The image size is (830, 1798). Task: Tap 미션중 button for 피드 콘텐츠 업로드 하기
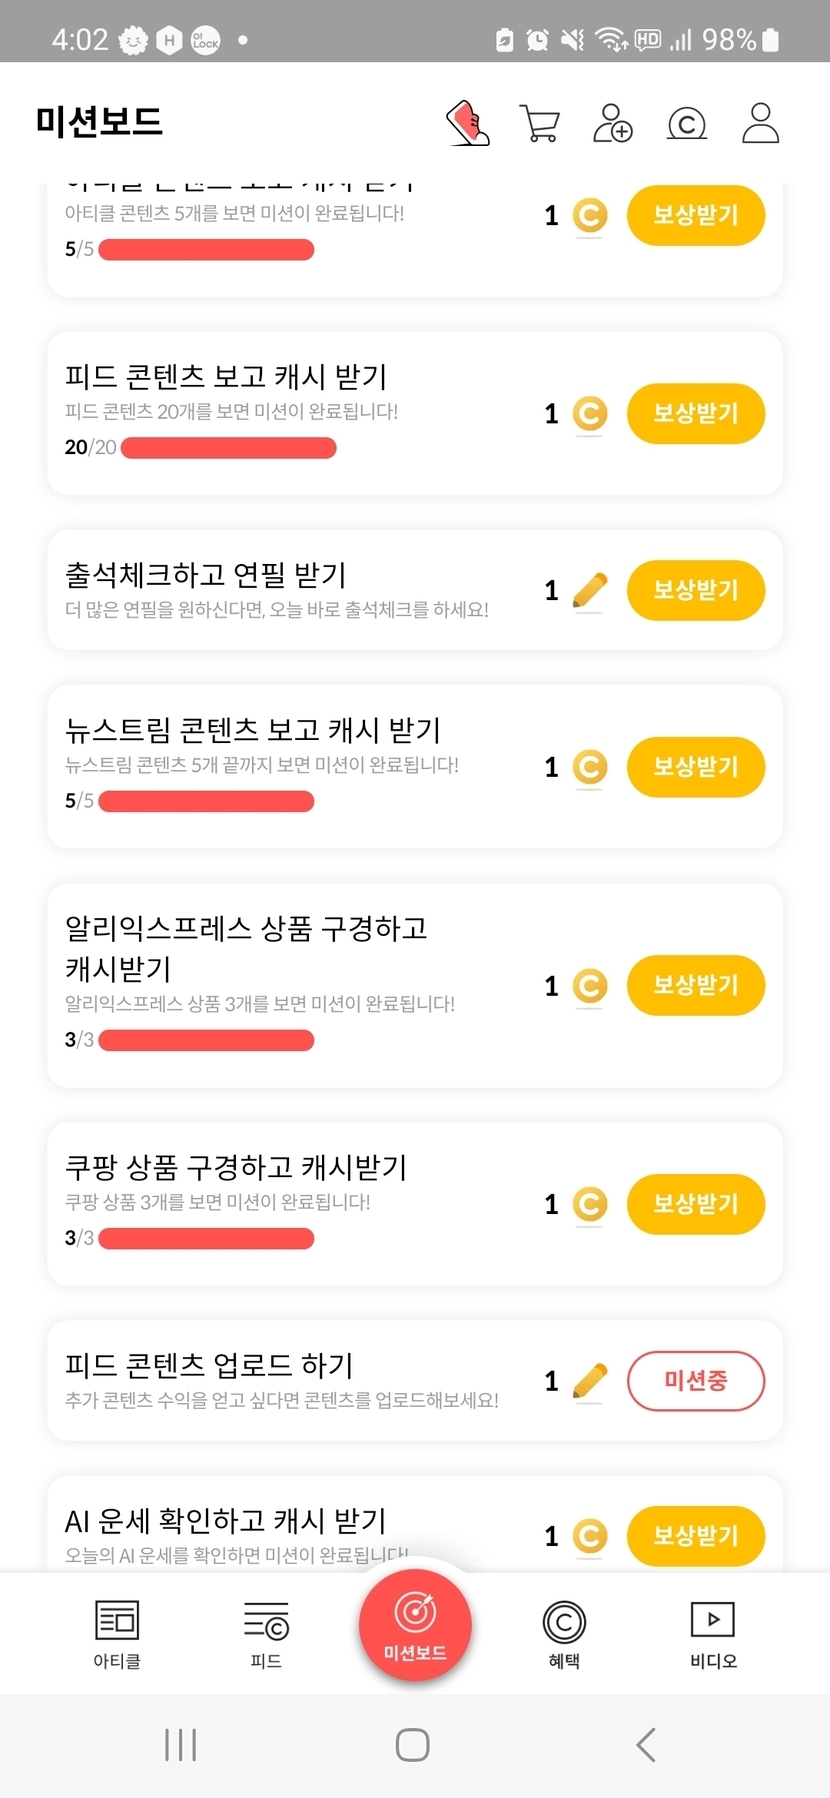tap(695, 1381)
